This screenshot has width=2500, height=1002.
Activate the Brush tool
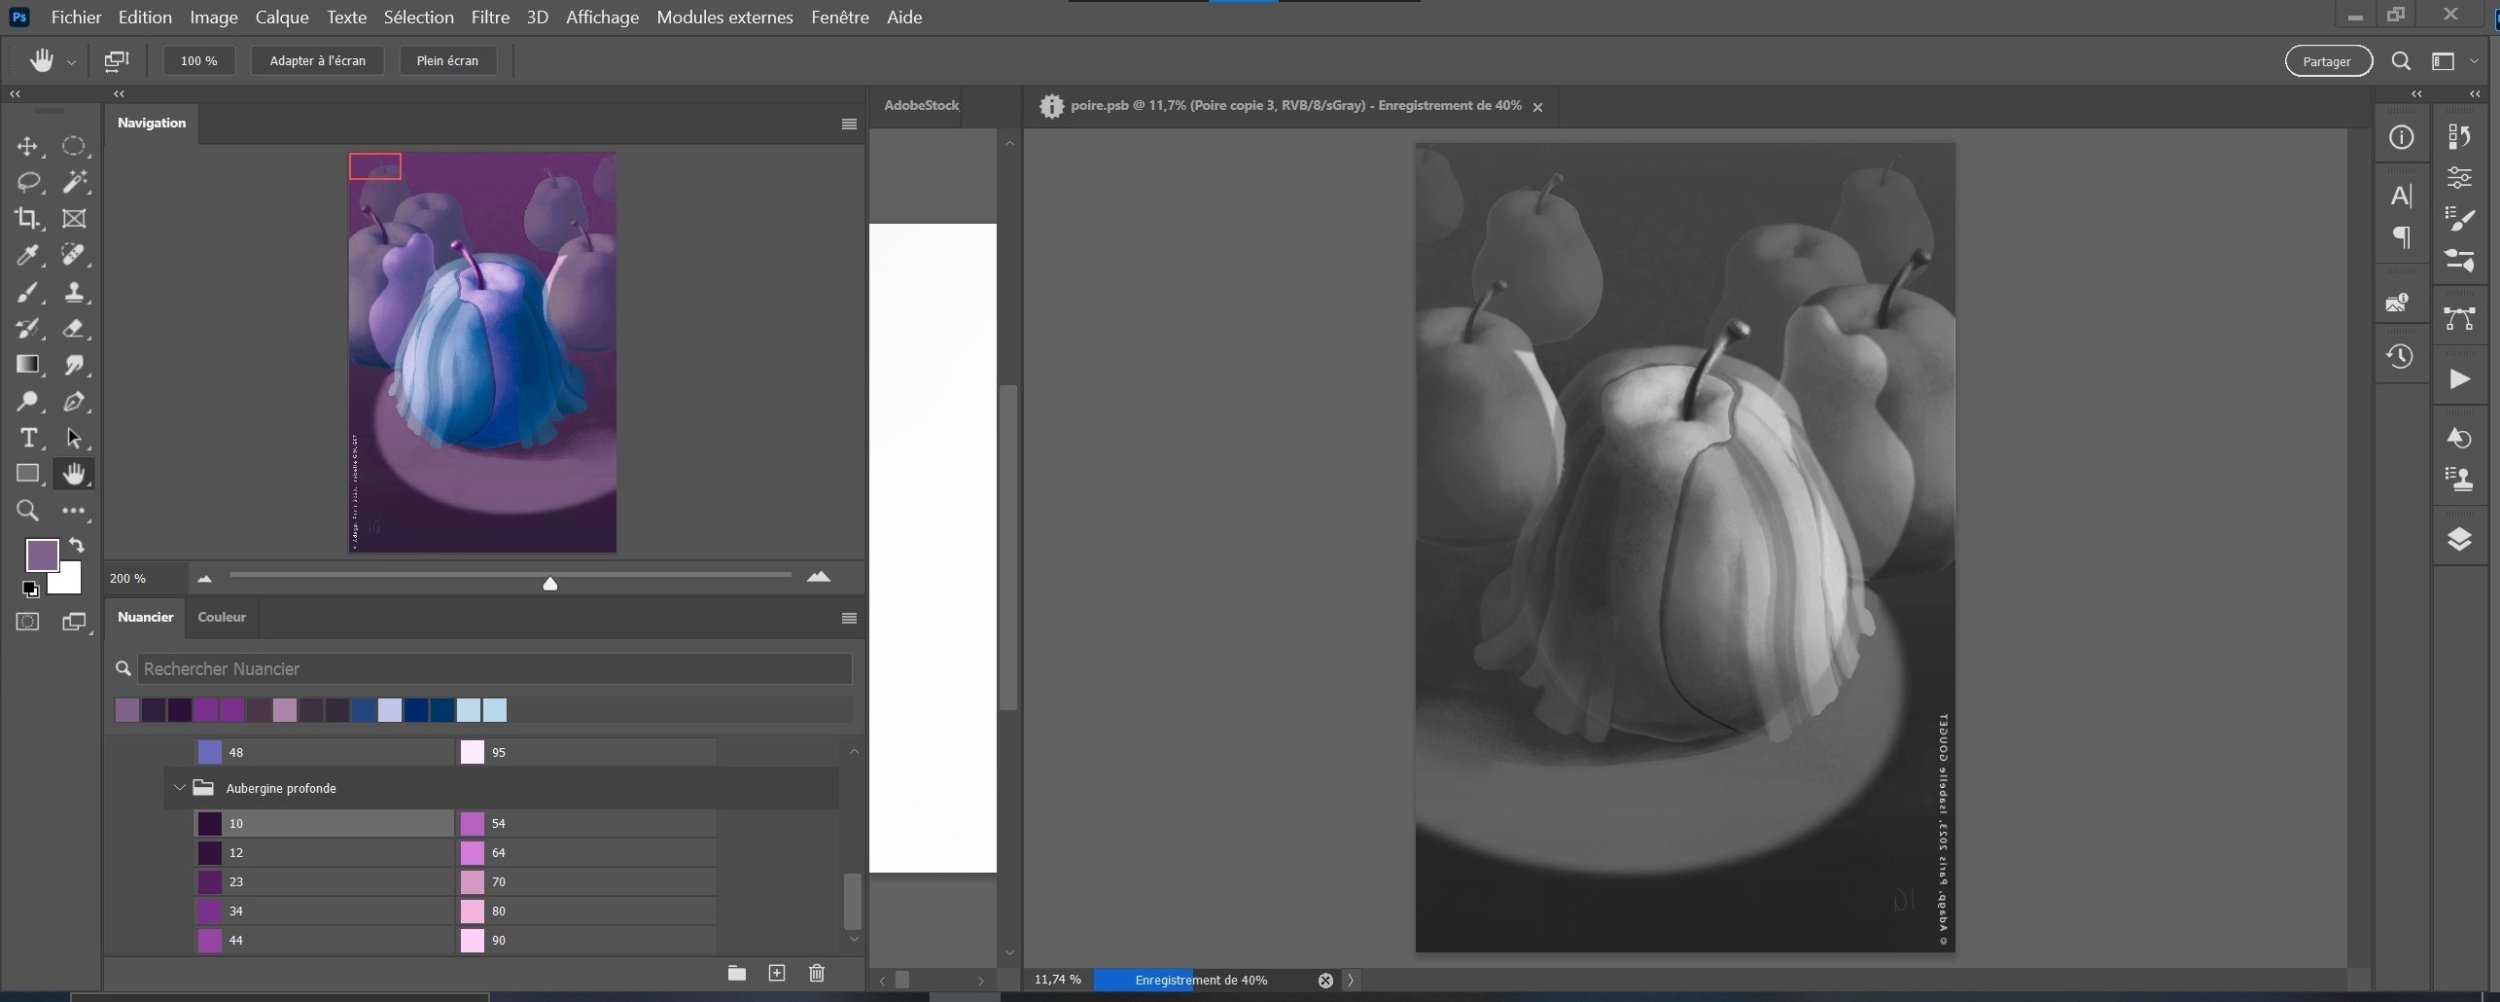27,292
